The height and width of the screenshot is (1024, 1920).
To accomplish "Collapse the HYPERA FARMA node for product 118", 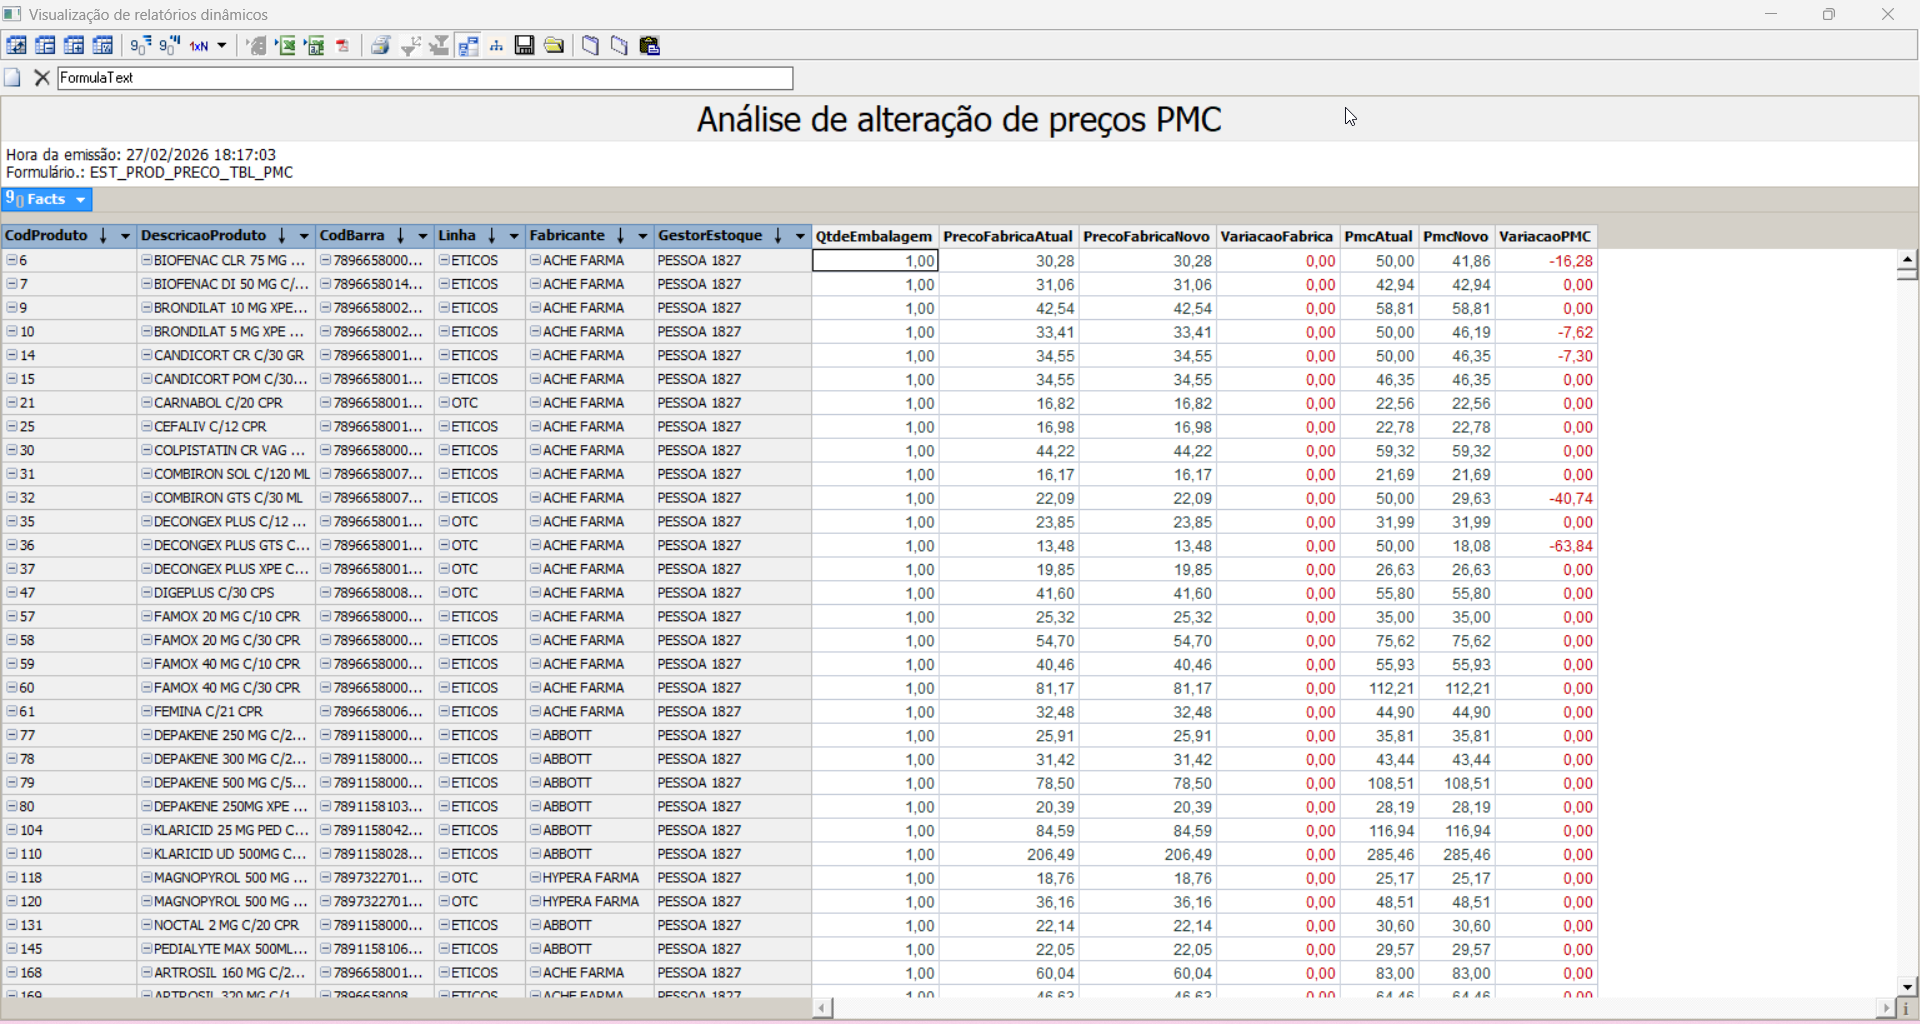I will pos(535,878).
